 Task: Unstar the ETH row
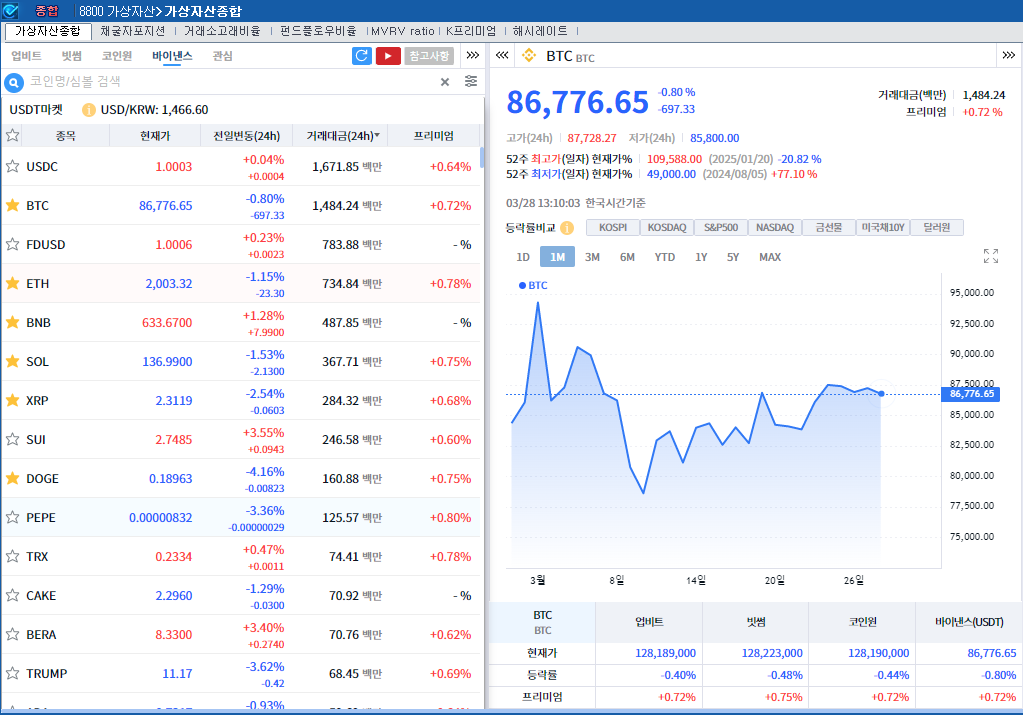[x=12, y=283]
